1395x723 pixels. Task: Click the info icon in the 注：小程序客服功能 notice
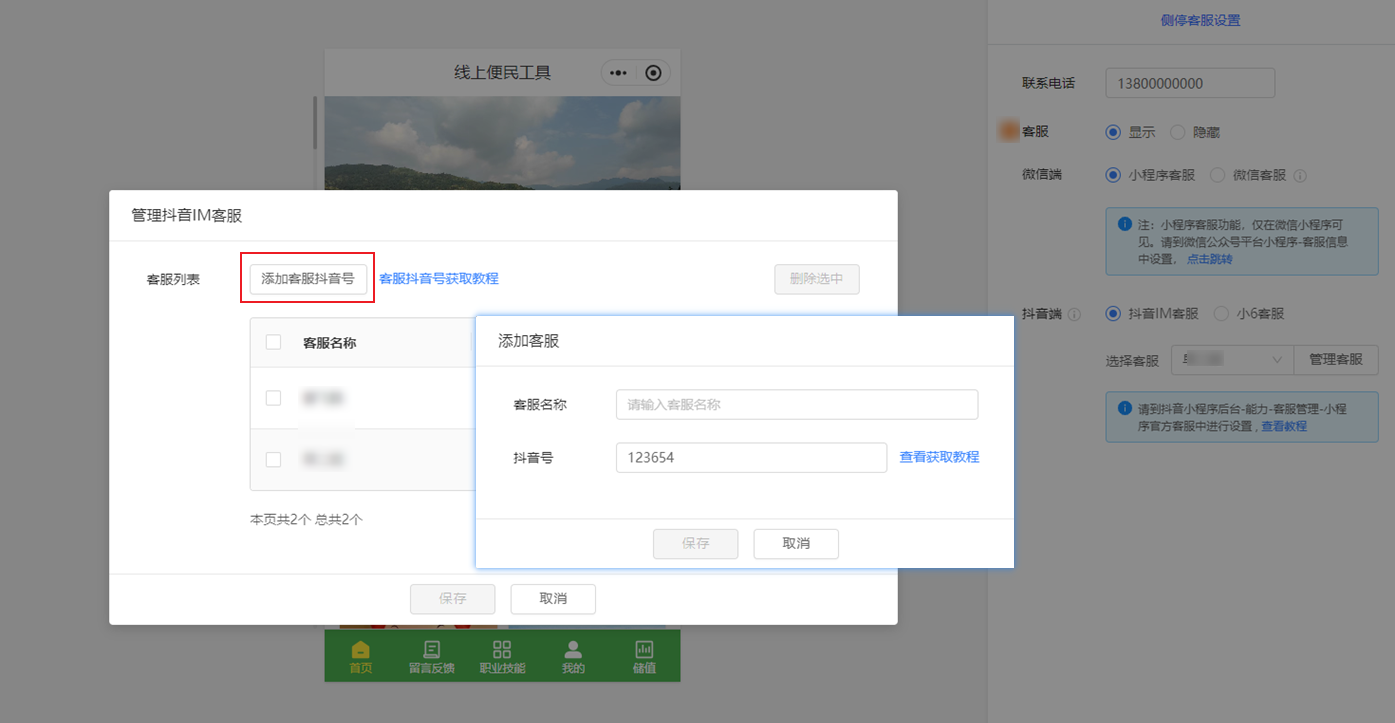click(x=1124, y=224)
